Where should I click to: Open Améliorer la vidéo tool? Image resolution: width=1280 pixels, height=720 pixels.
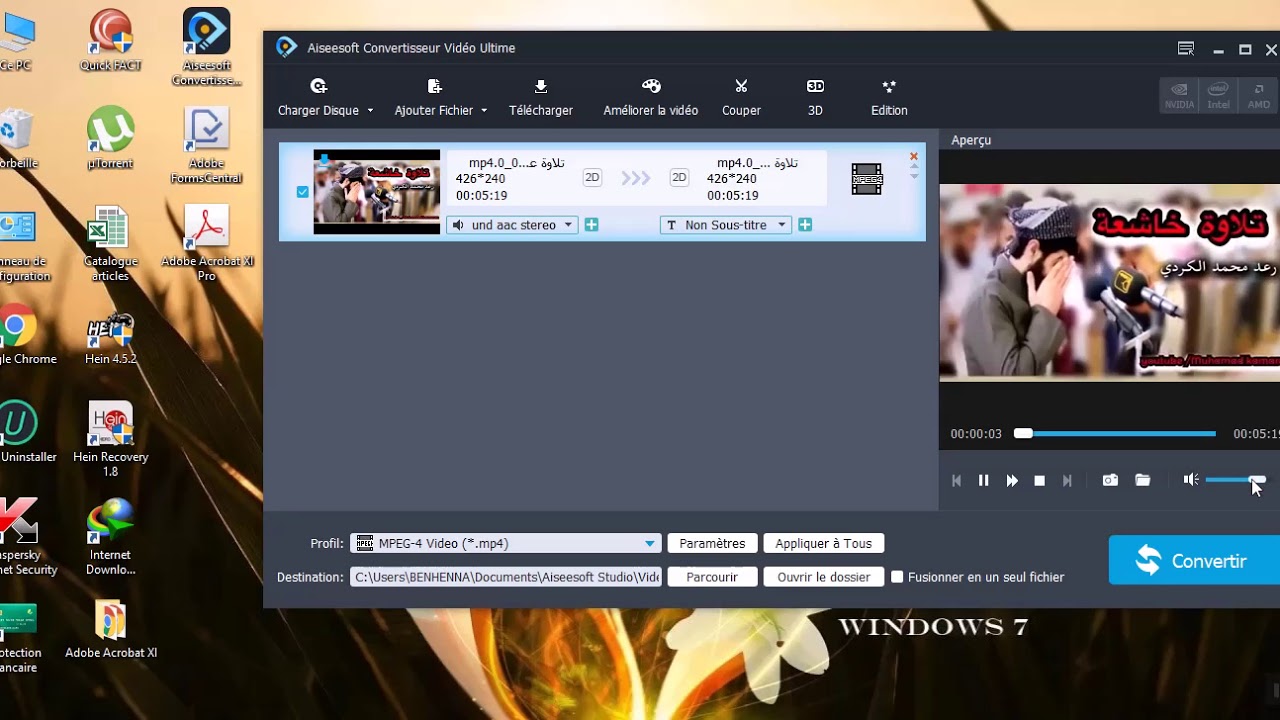651,98
